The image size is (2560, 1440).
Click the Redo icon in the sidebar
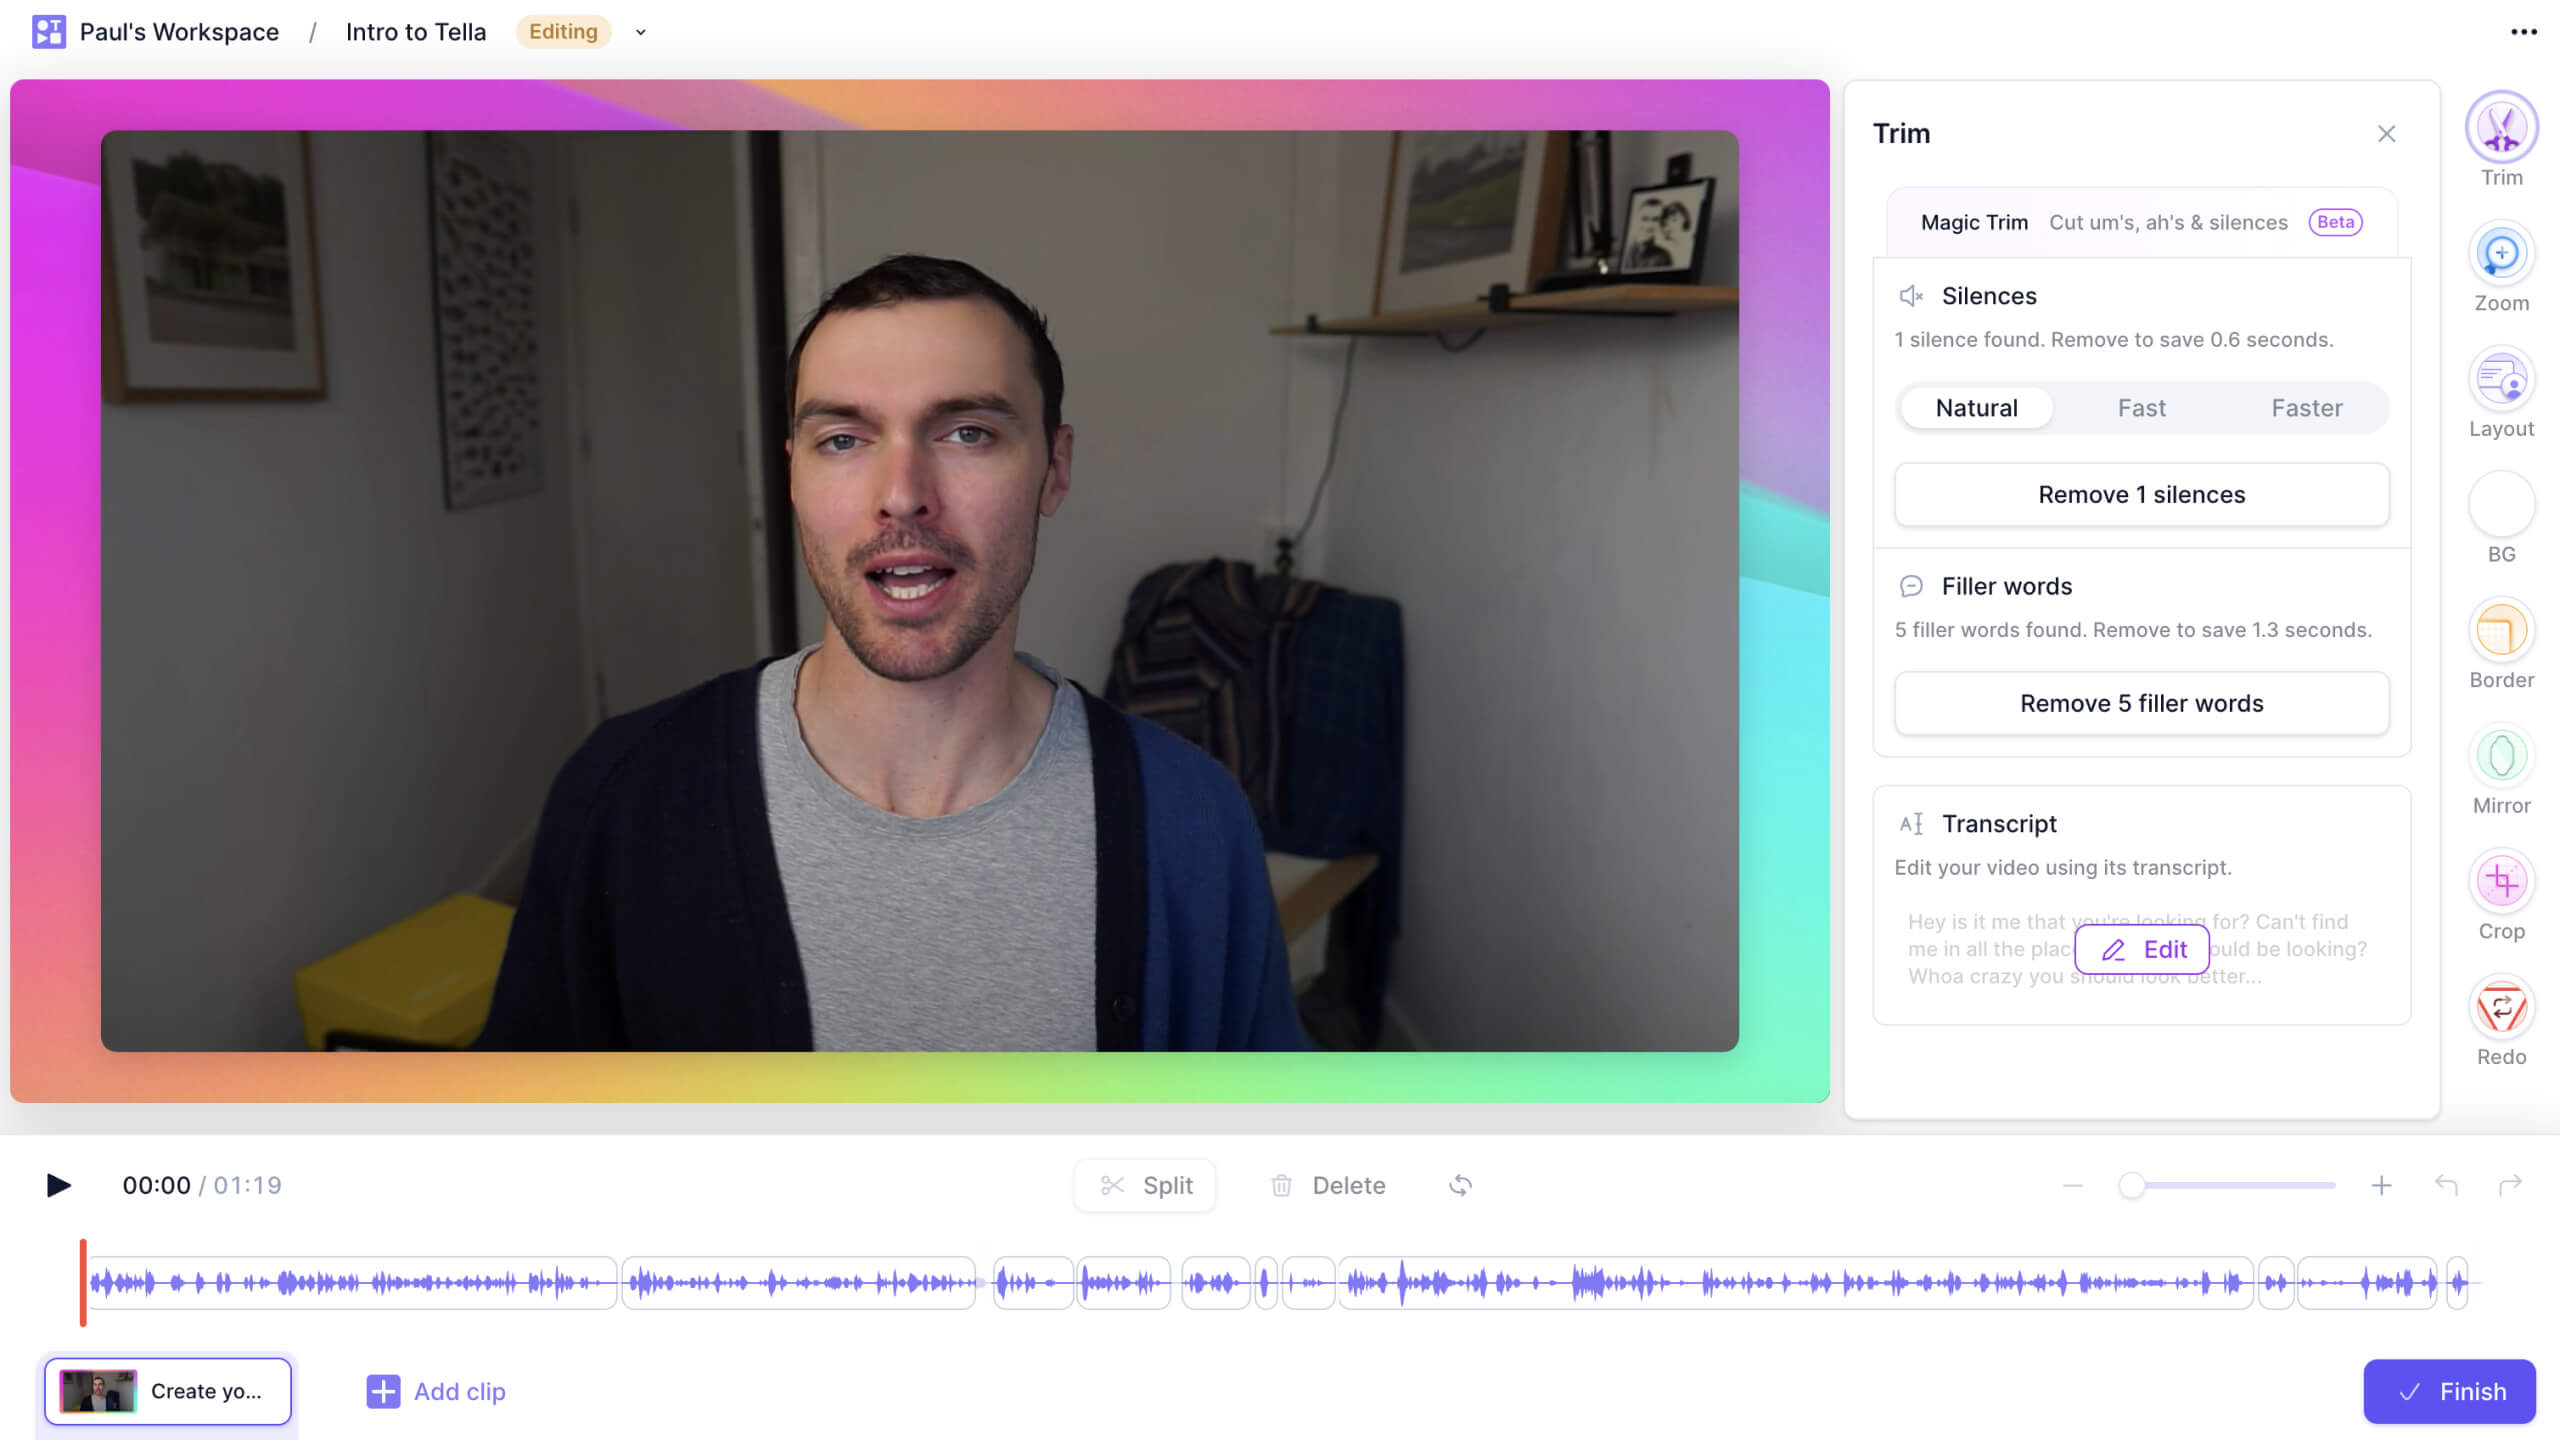2500,1015
